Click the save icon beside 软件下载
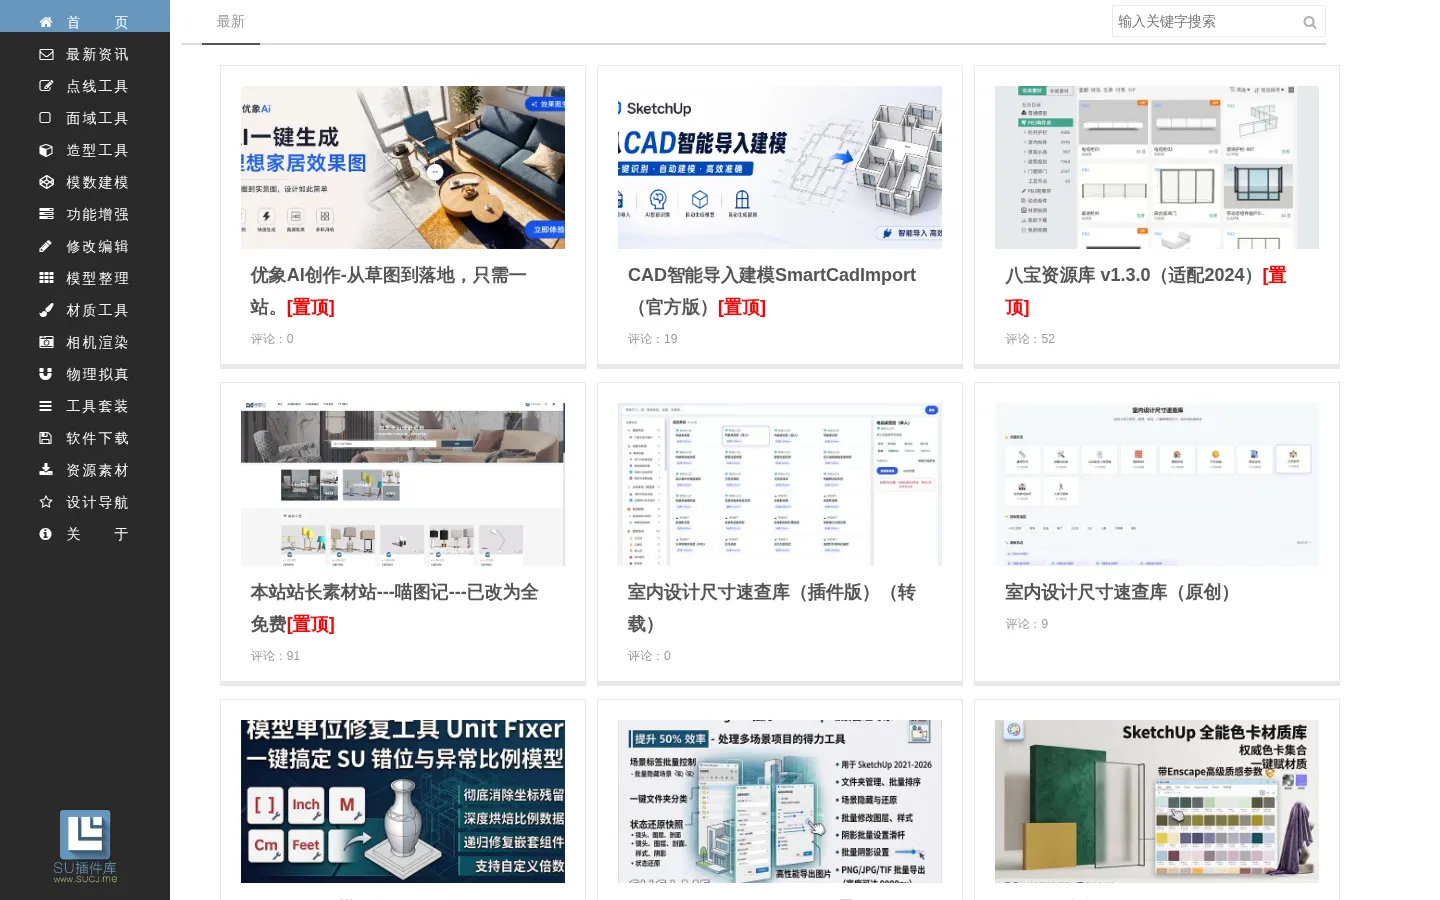 pyautogui.click(x=45, y=438)
